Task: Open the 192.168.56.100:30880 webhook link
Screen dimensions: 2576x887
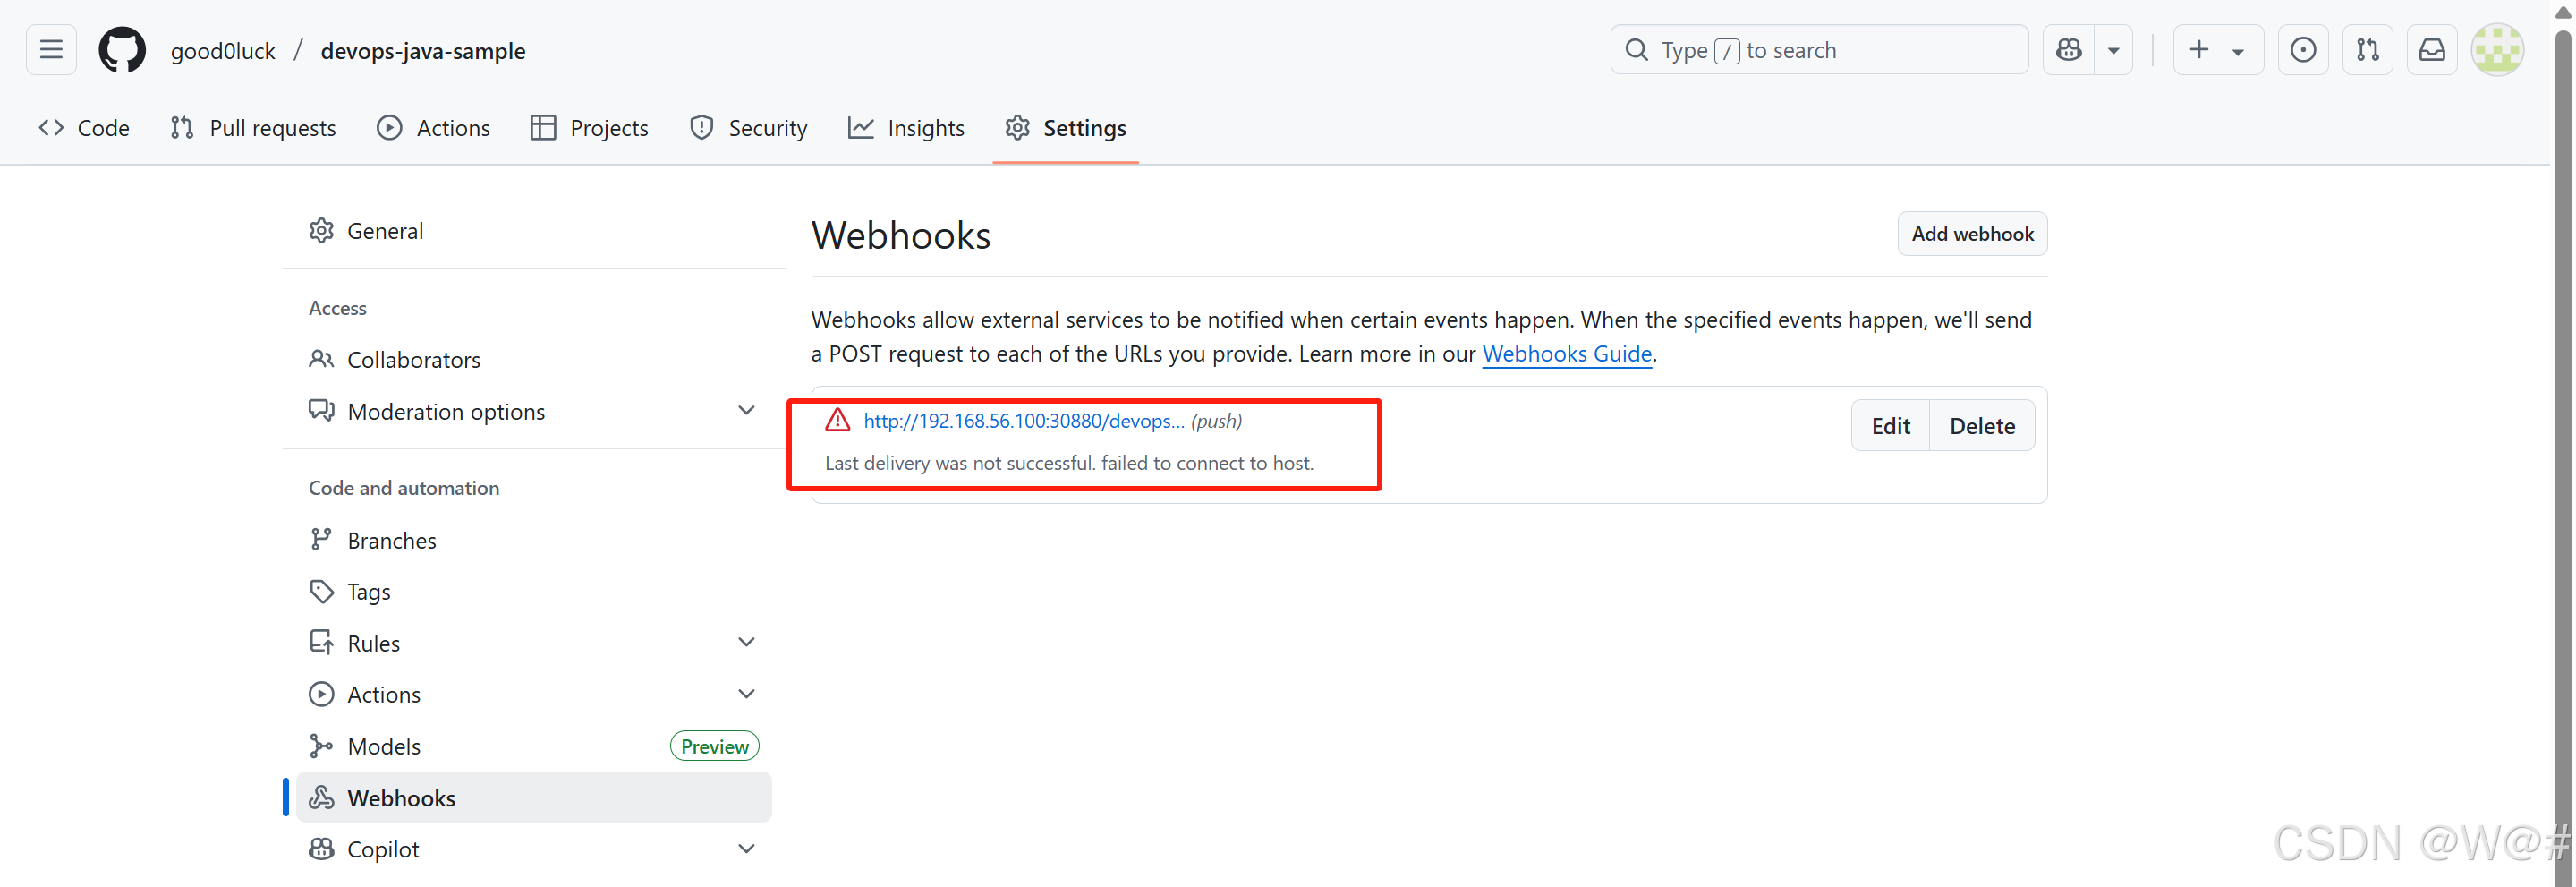Action: pos(1023,421)
